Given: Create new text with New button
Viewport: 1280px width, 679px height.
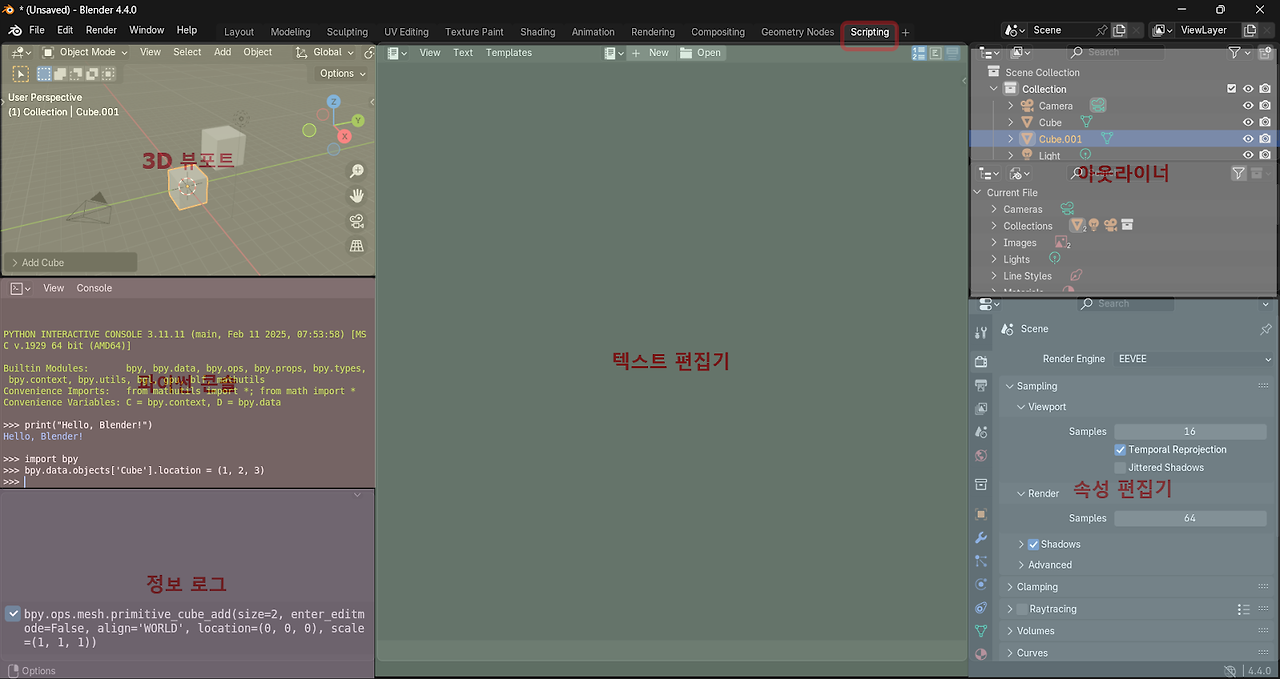Looking at the screenshot, I should 650,53.
